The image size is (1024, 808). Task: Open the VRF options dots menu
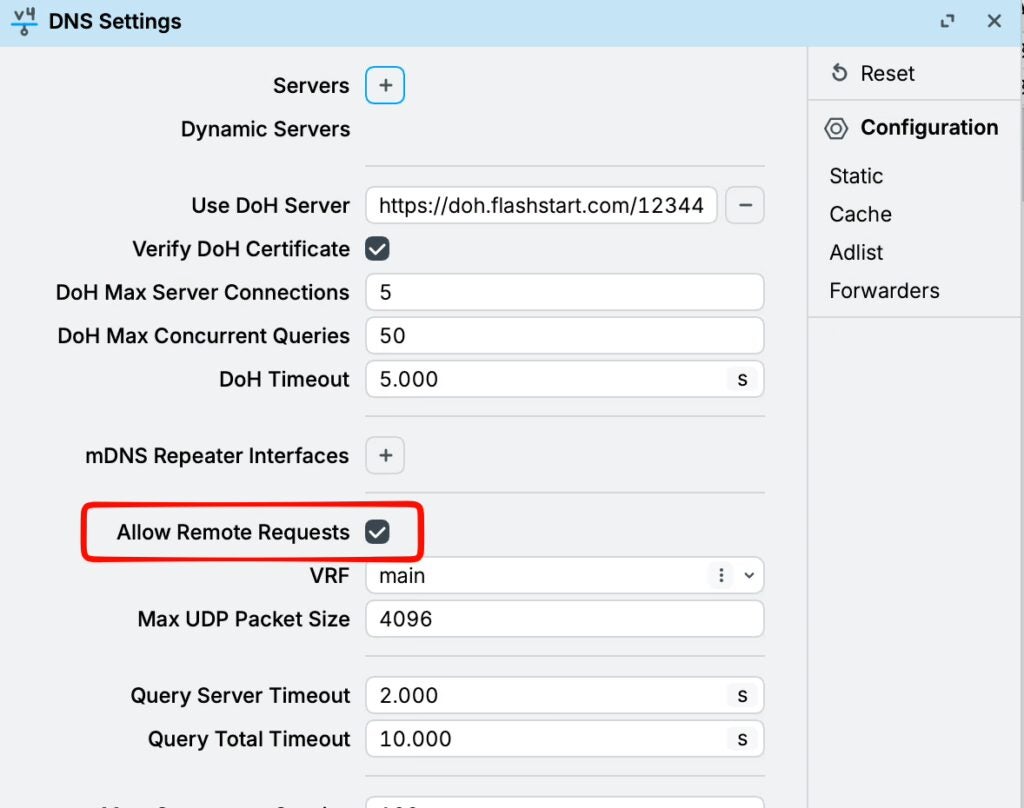click(721, 575)
